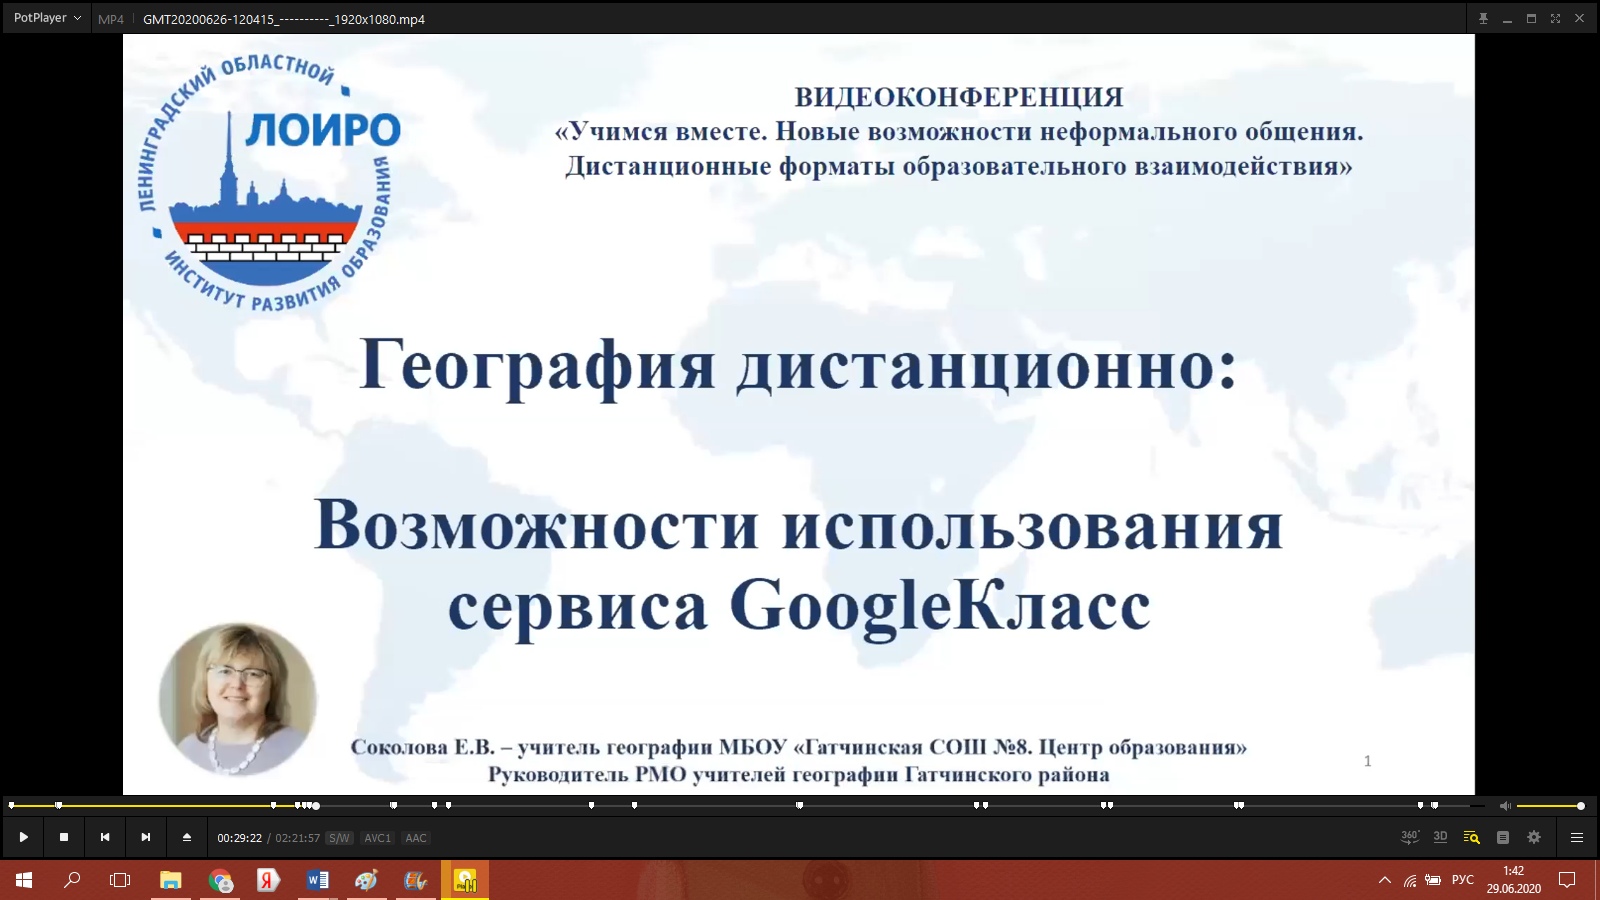This screenshot has height=900, width=1600.
Task: Jump to the first bookmark at the seek bar's start
Action: click(x=12, y=805)
